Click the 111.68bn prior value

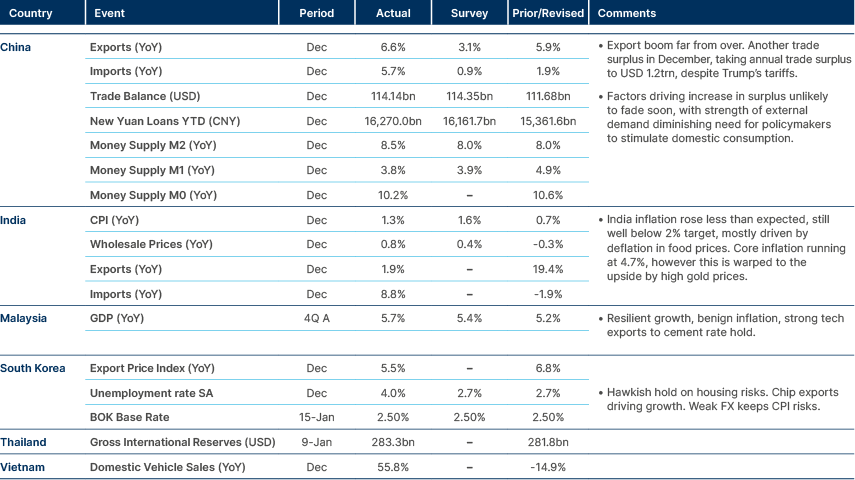(x=548, y=96)
